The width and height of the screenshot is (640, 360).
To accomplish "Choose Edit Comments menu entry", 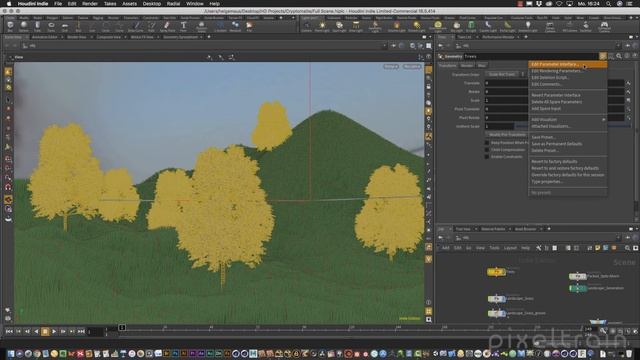I will [x=567, y=84].
